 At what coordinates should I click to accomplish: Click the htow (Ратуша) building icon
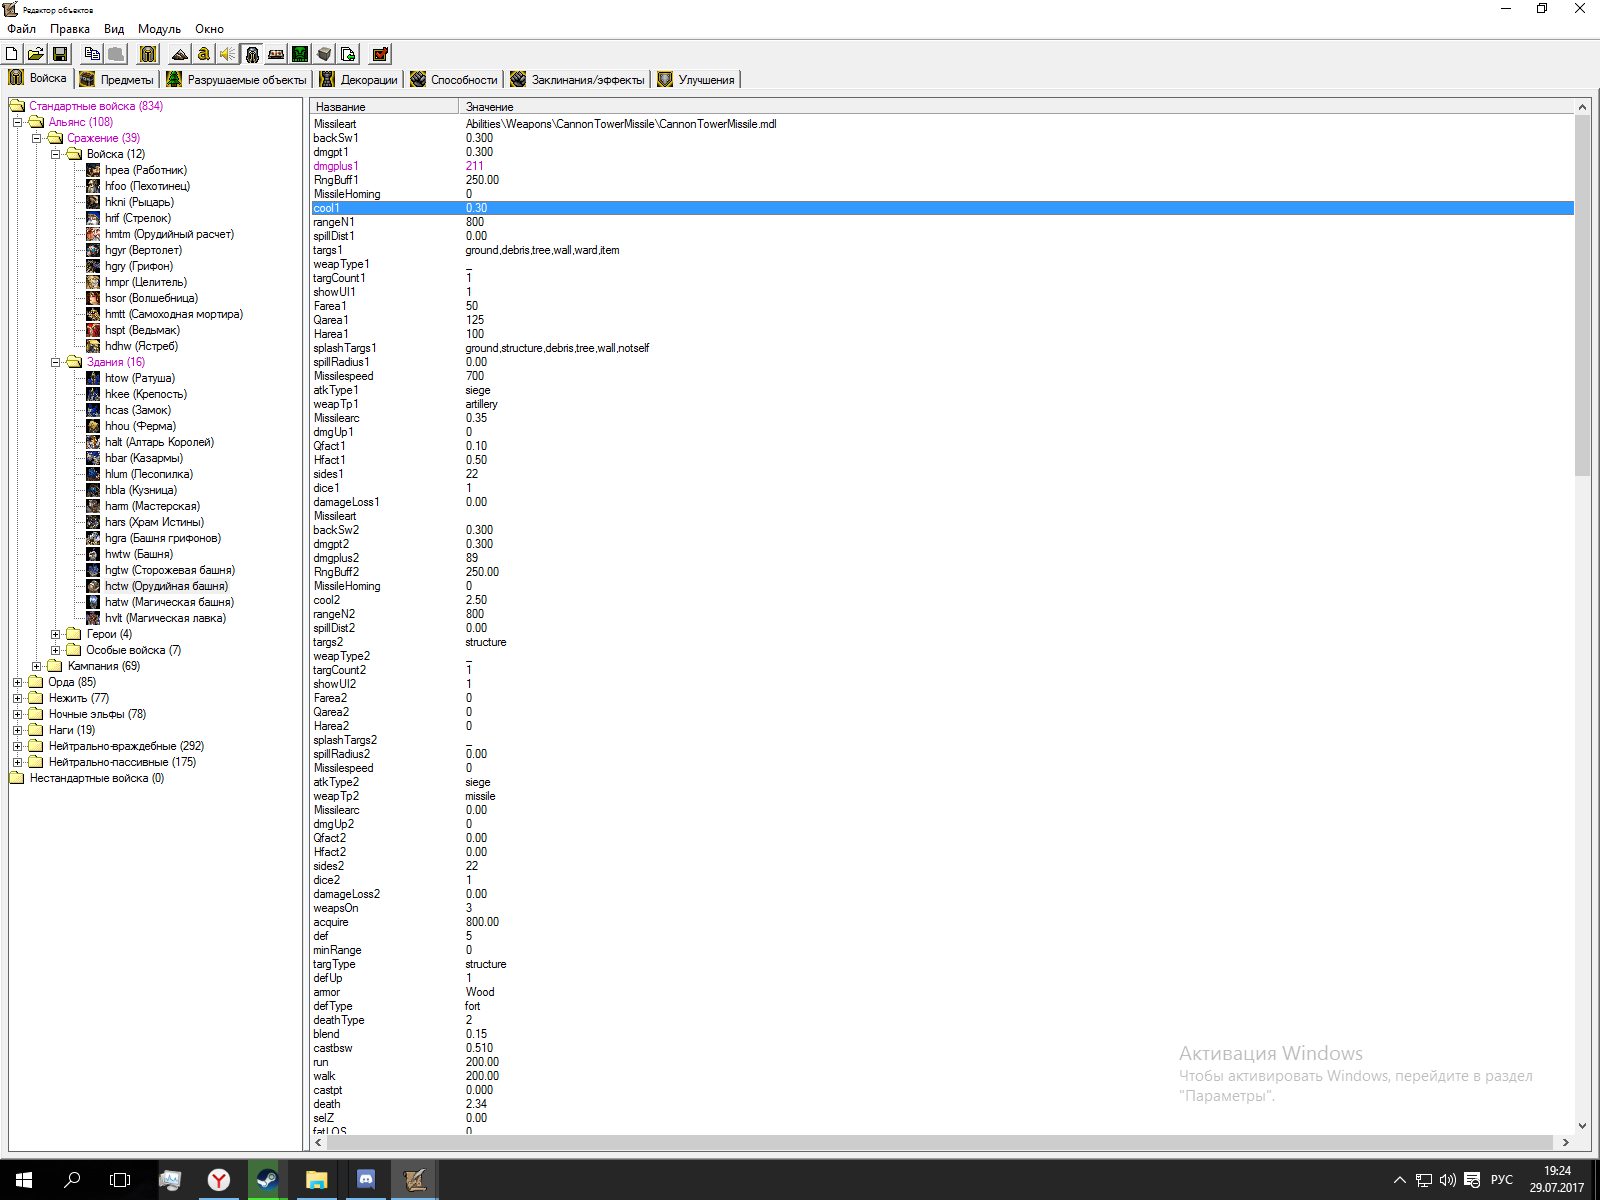[x=93, y=378]
